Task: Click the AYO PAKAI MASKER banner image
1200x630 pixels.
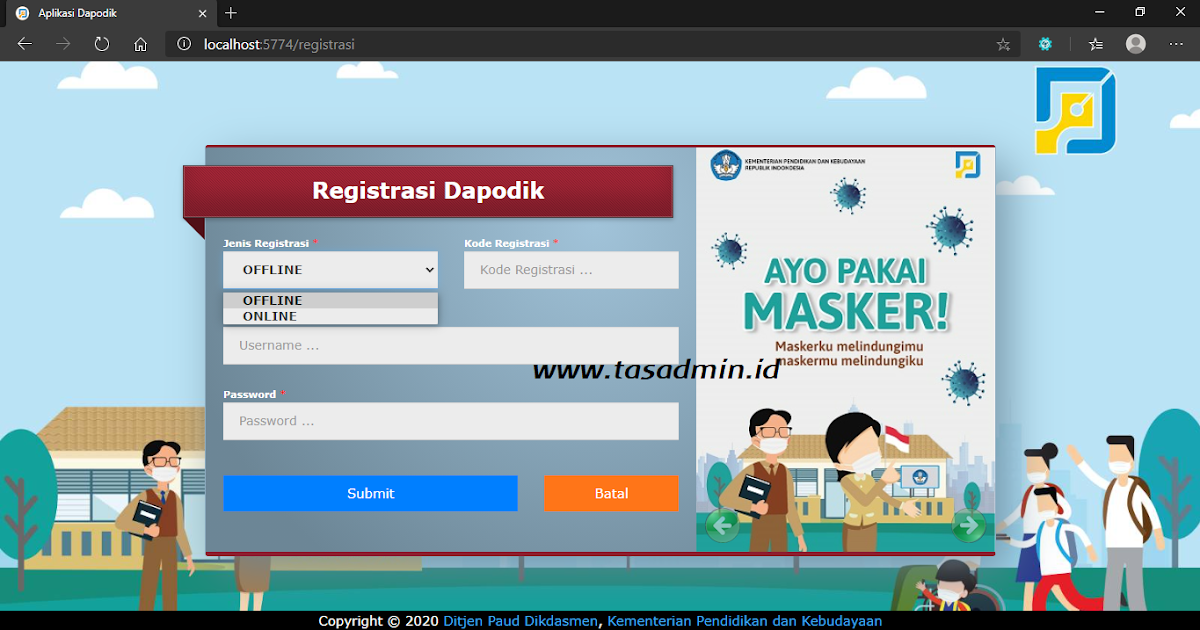Action: click(846, 350)
